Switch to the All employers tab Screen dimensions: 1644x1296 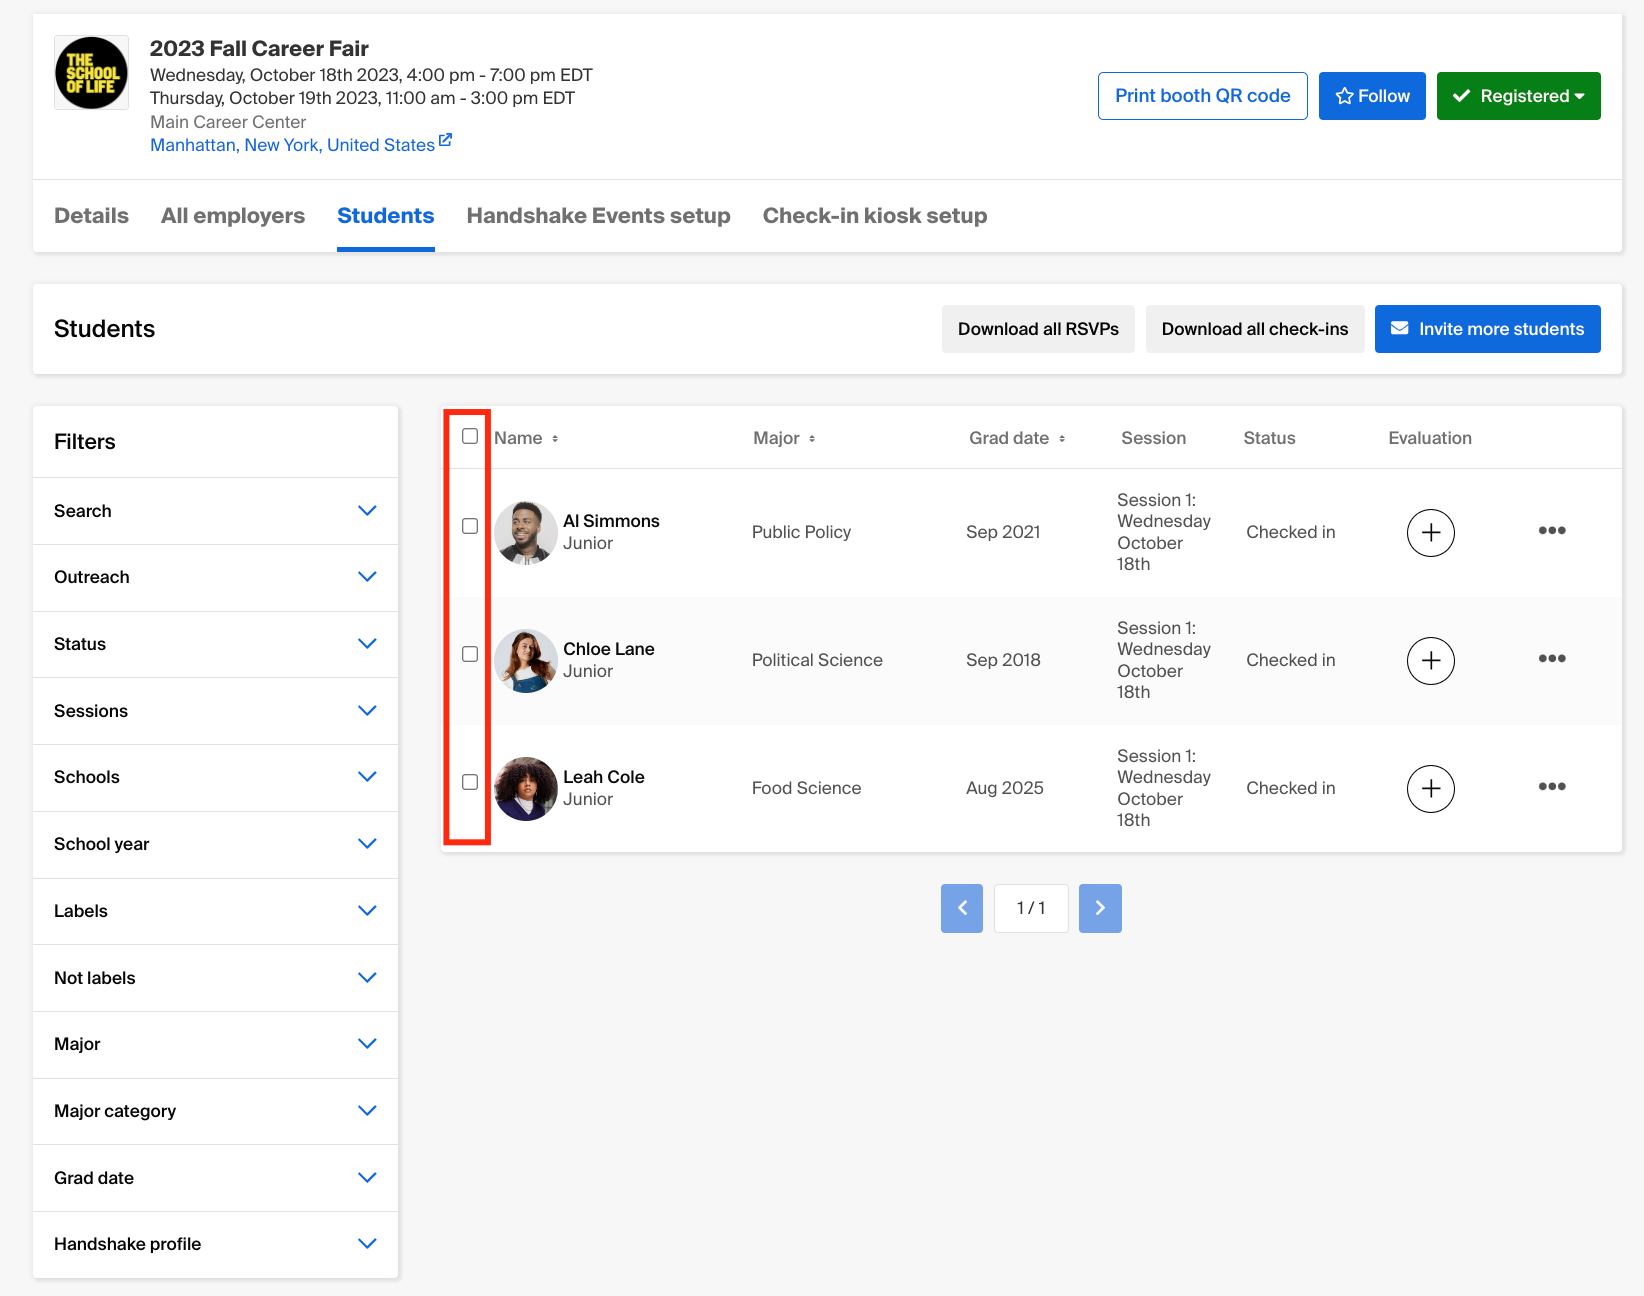point(232,215)
